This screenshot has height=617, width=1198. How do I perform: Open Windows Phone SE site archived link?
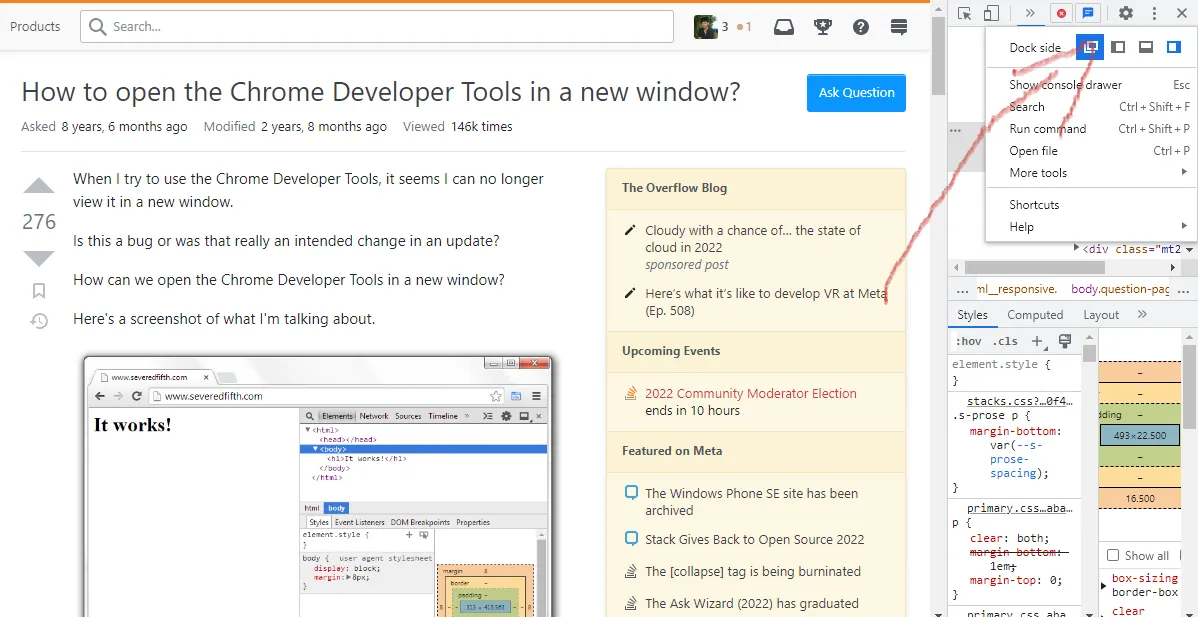pos(751,502)
